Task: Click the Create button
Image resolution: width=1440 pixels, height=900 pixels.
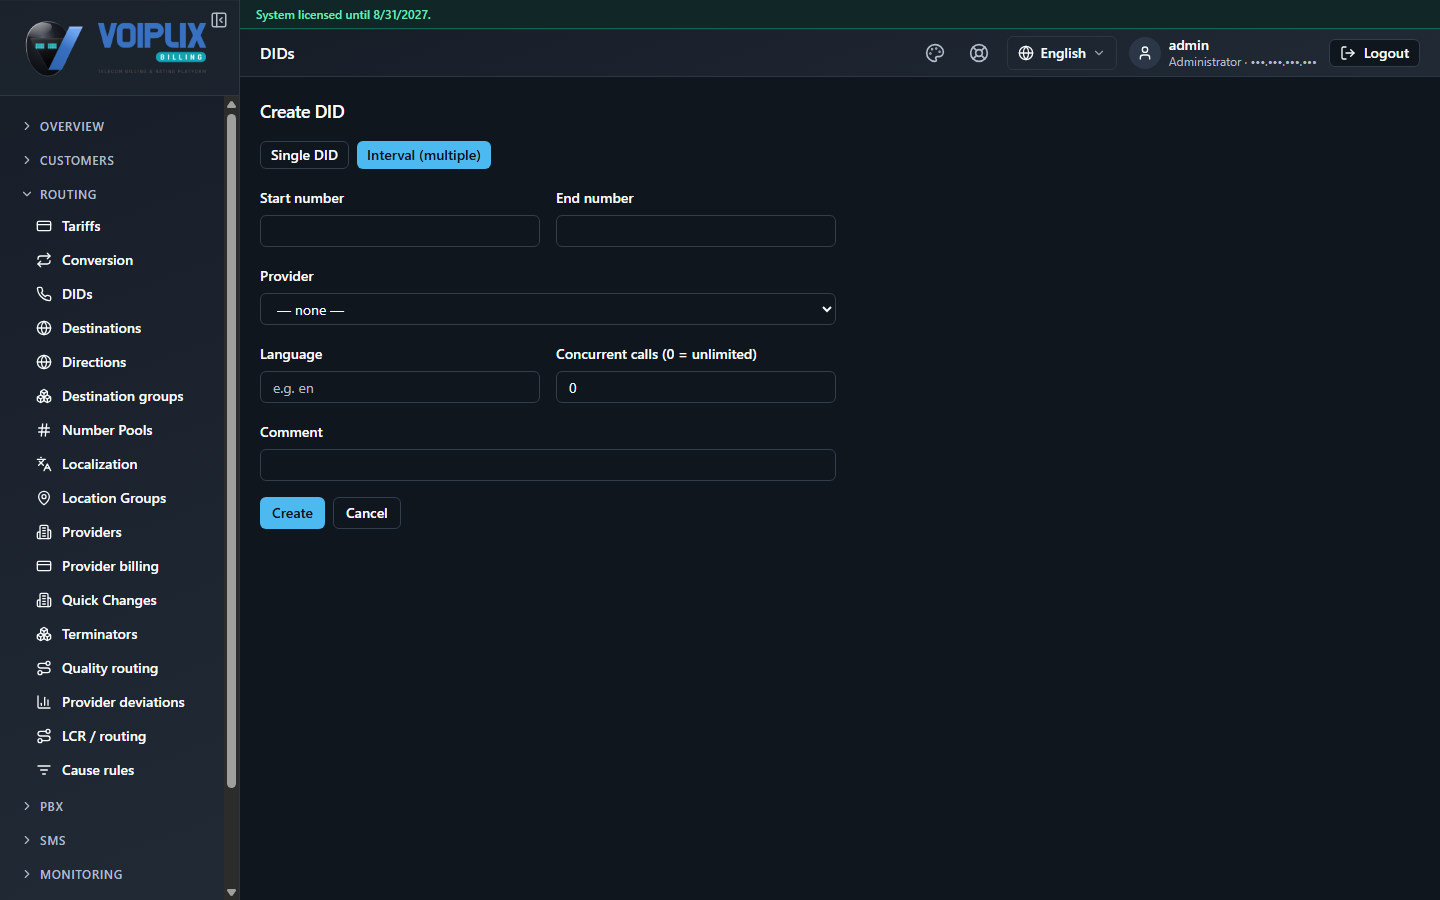Action: tap(292, 513)
